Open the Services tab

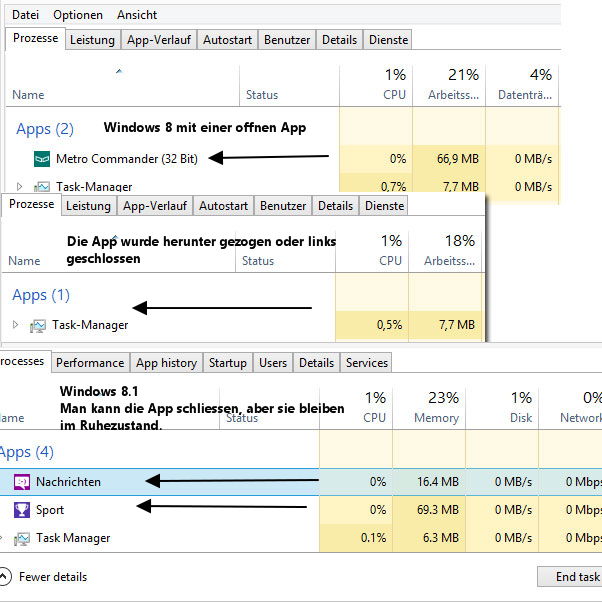(x=367, y=363)
